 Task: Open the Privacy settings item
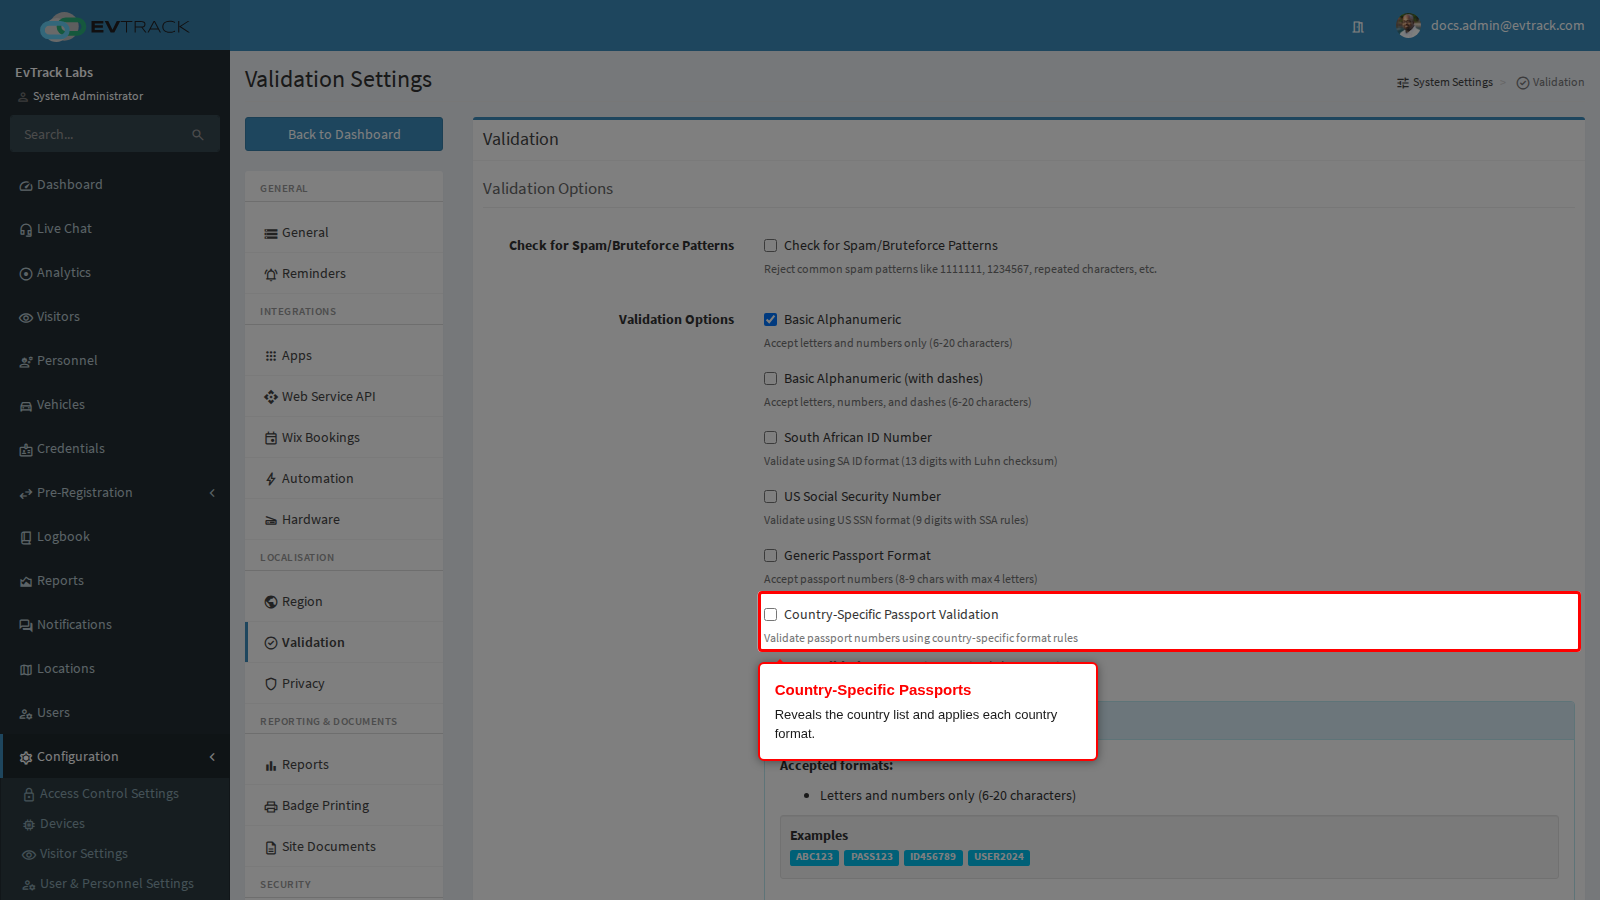pyautogui.click(x=344, y=684)
